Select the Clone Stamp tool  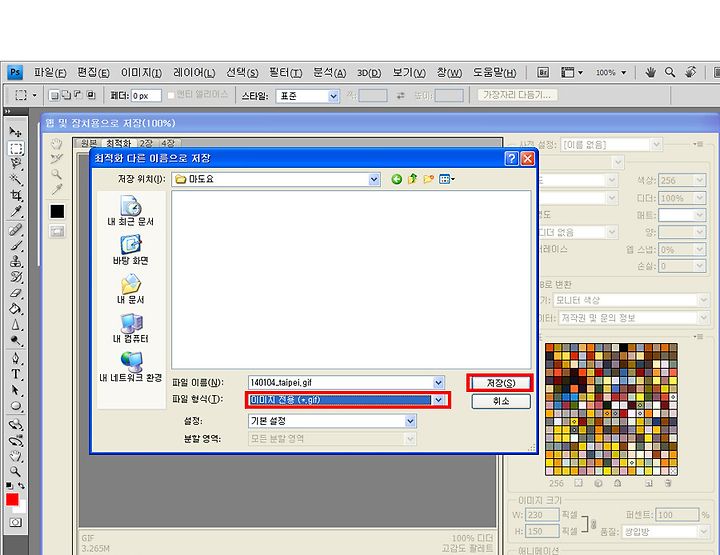[16, 262]
